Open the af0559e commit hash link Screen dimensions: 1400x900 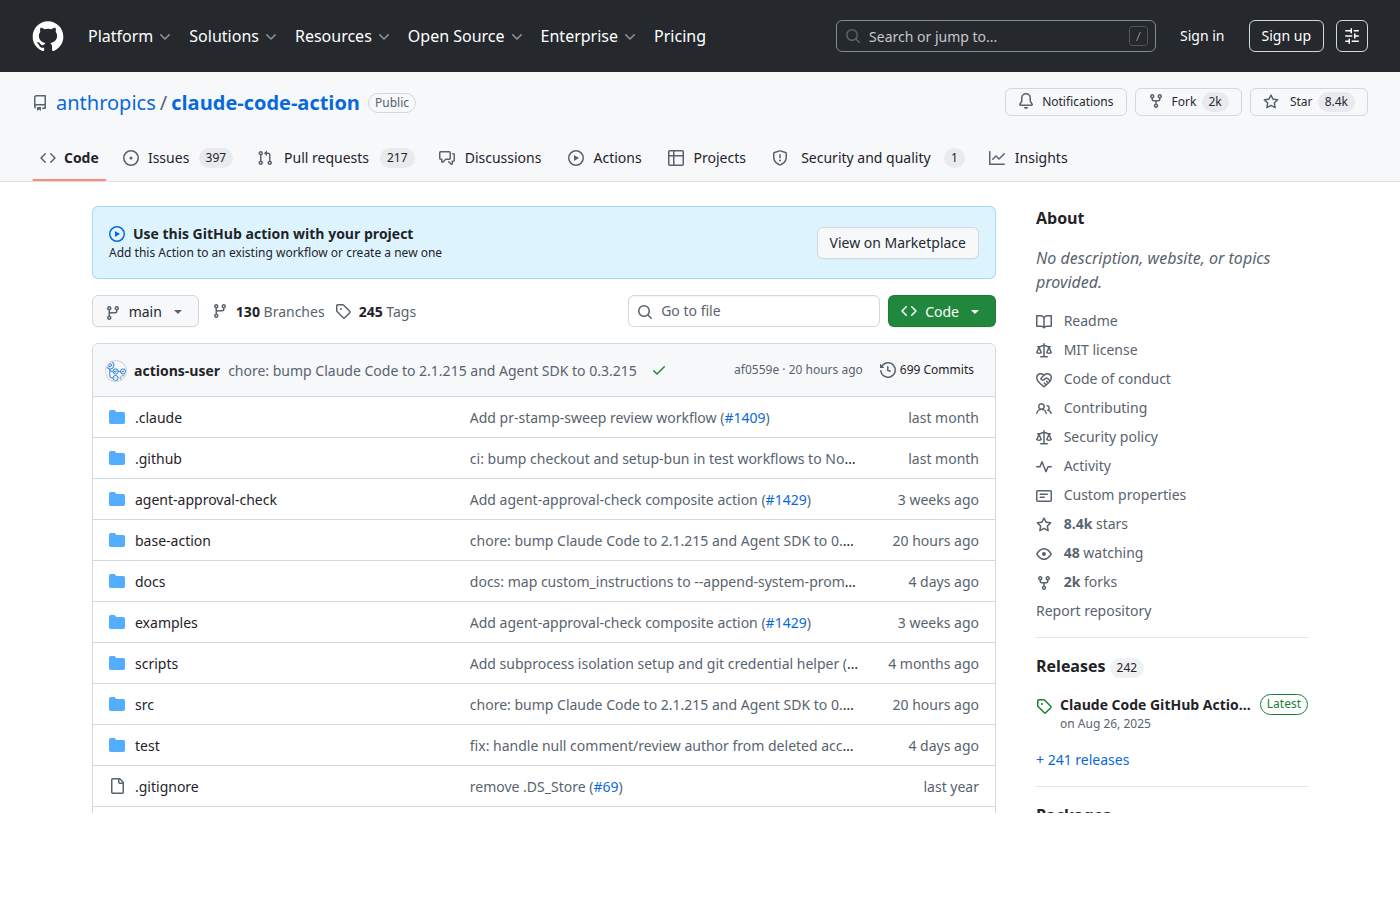pos(757,370)
